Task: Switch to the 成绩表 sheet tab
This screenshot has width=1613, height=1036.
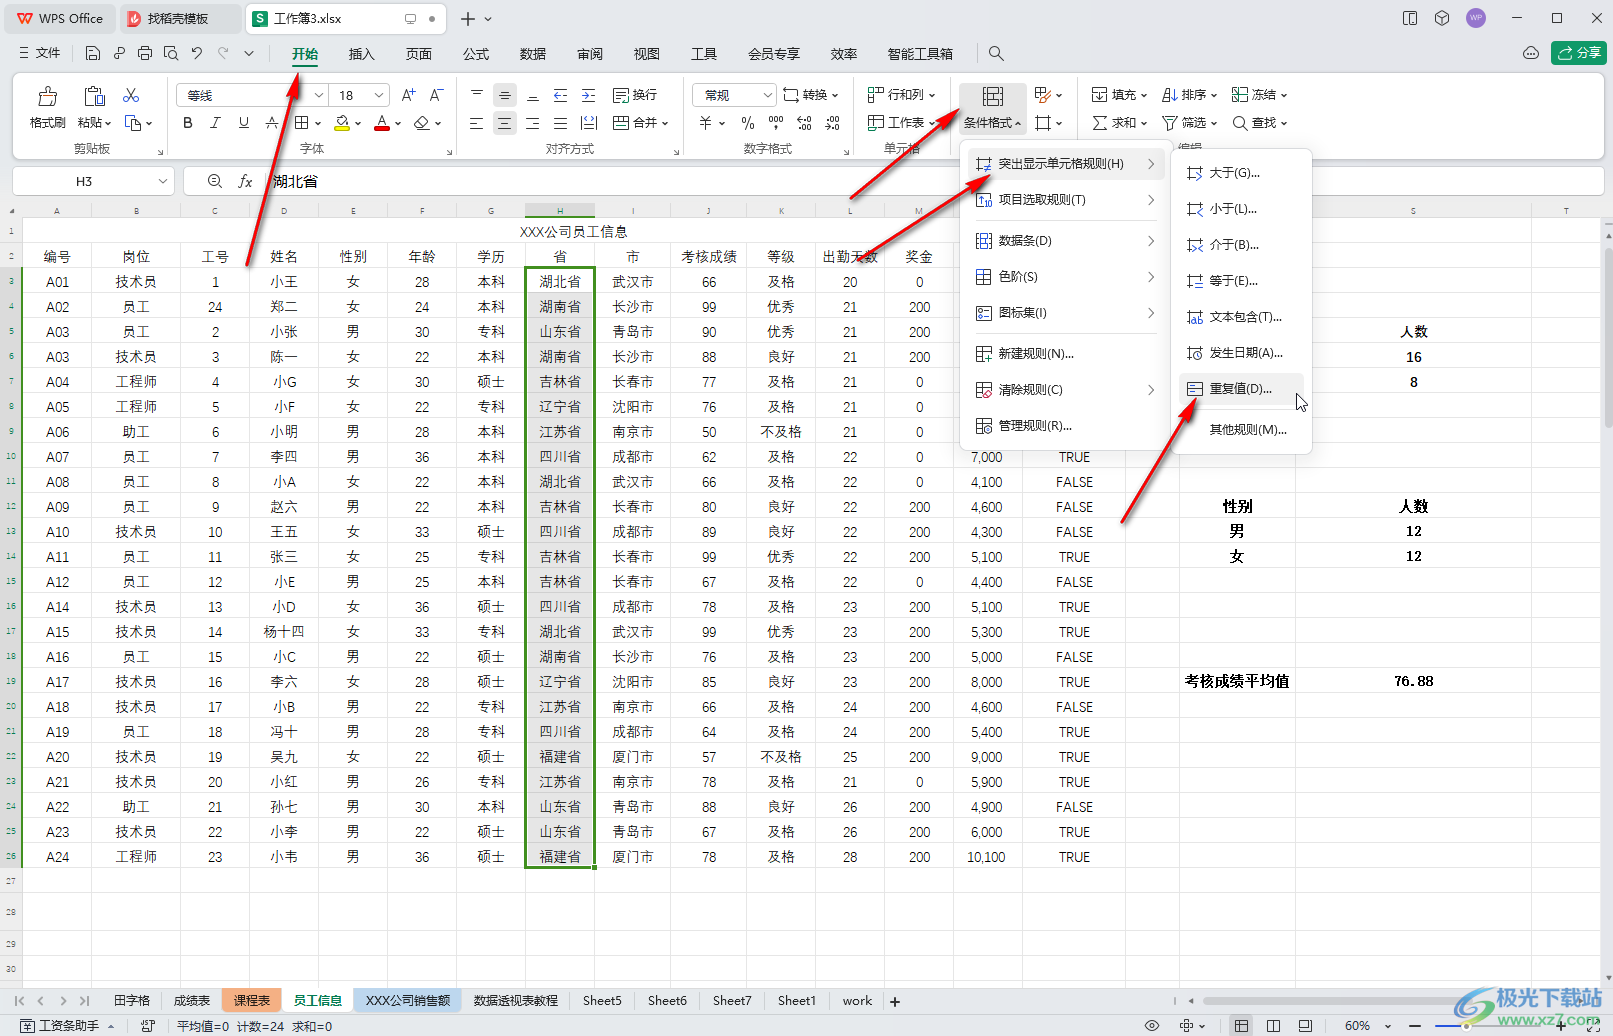Action: tap(192, 1001)
